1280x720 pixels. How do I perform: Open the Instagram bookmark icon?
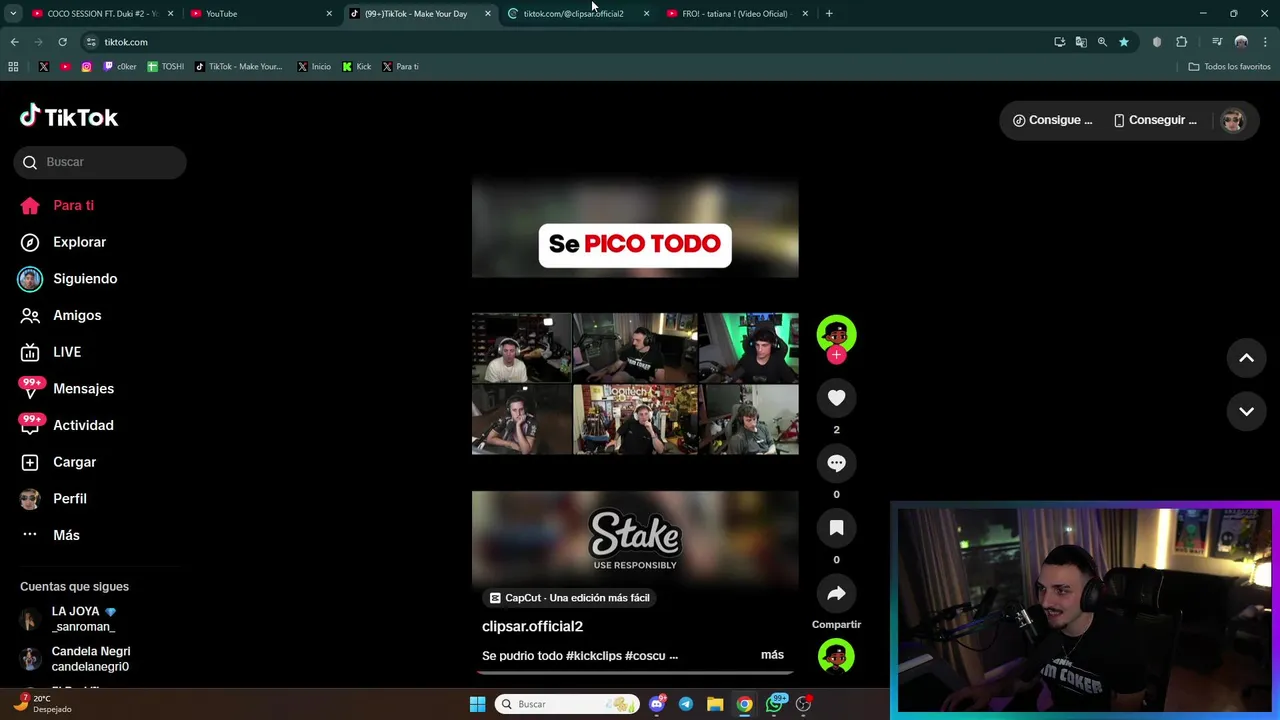coord(87,67)
